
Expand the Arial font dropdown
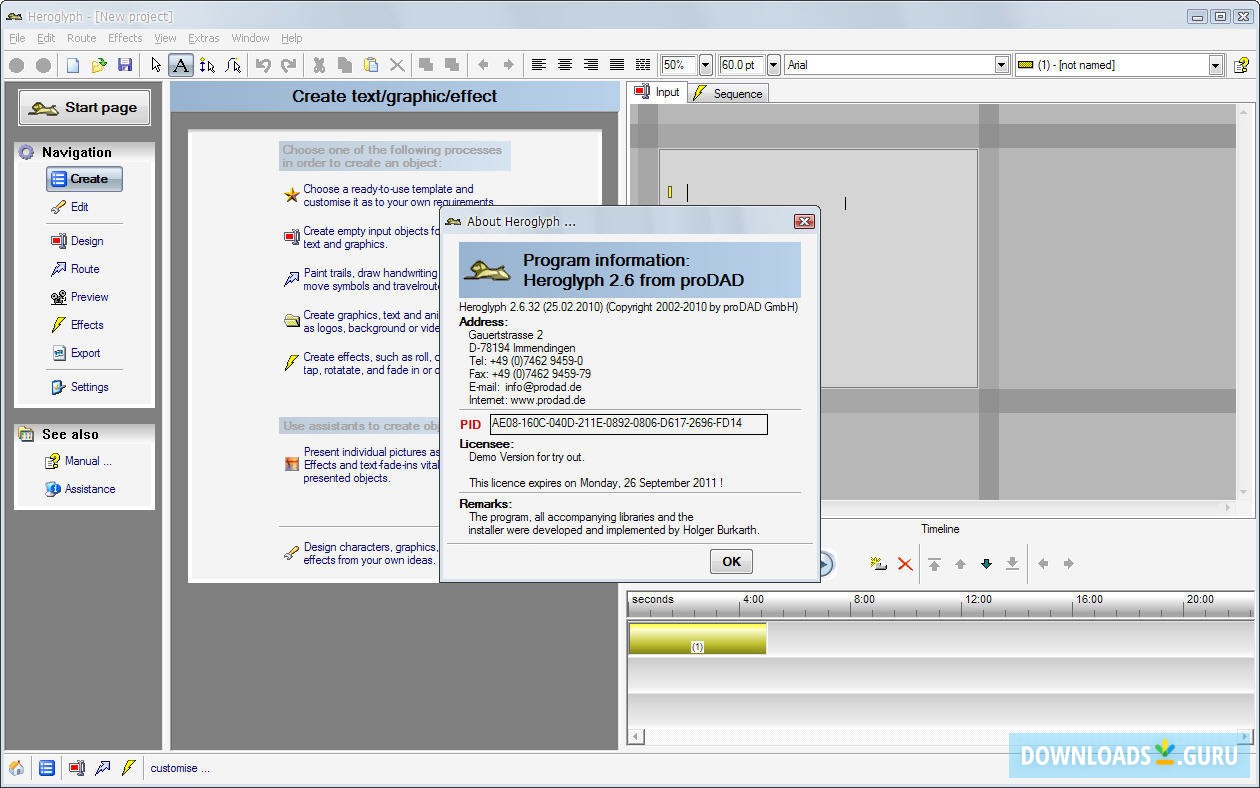click(1001, 65)
